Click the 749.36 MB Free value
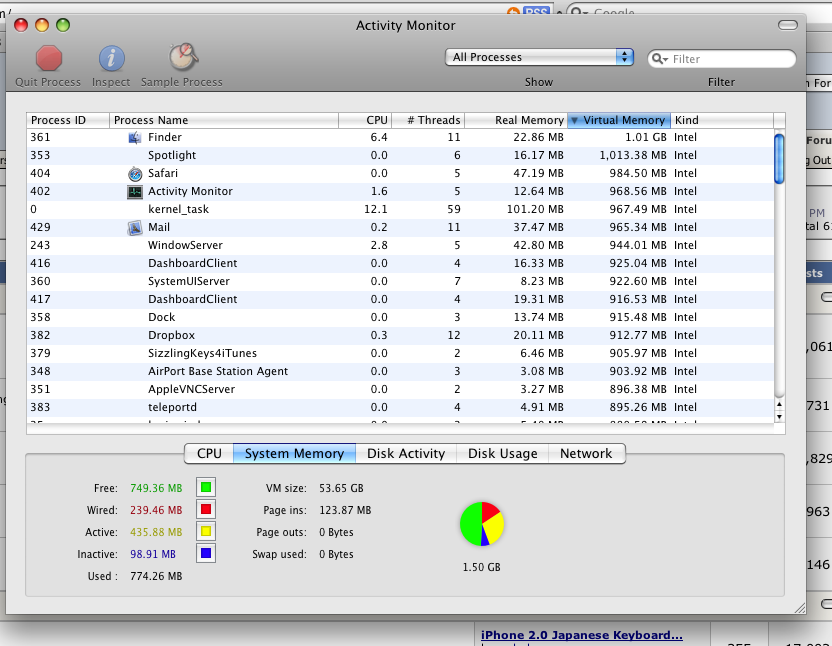The width and height of the screenshot is (832, 646). click(156, 488)
